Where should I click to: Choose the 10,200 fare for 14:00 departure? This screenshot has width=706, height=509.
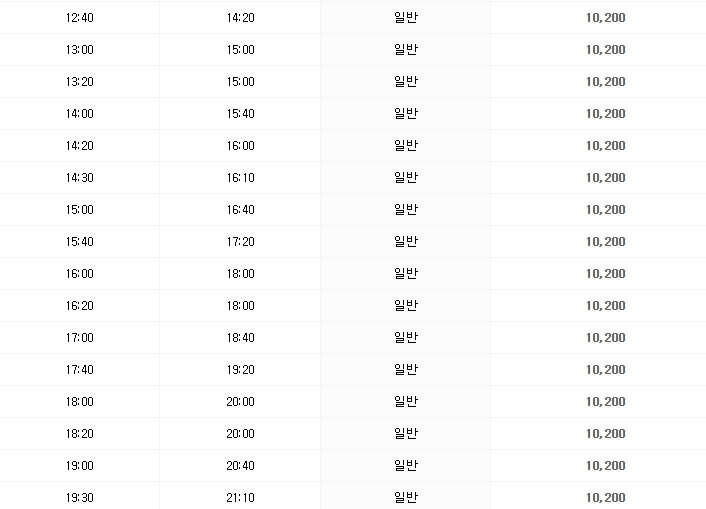coord(605,114)
